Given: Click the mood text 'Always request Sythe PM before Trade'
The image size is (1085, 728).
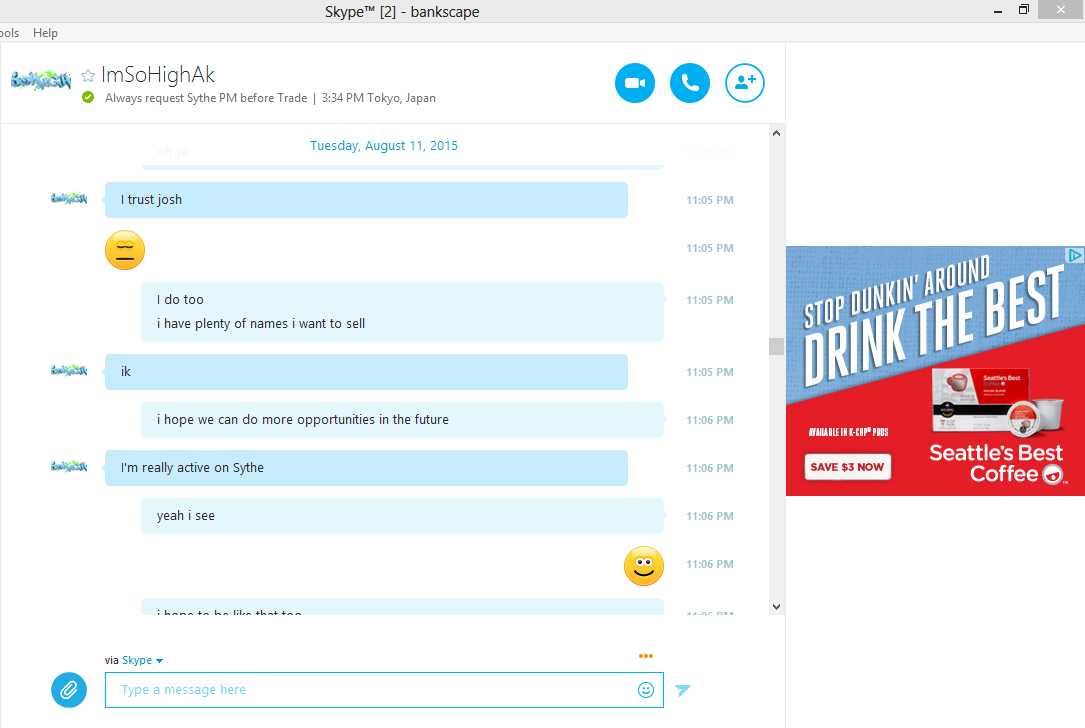Looking at the screenshot, I should 206,98.
